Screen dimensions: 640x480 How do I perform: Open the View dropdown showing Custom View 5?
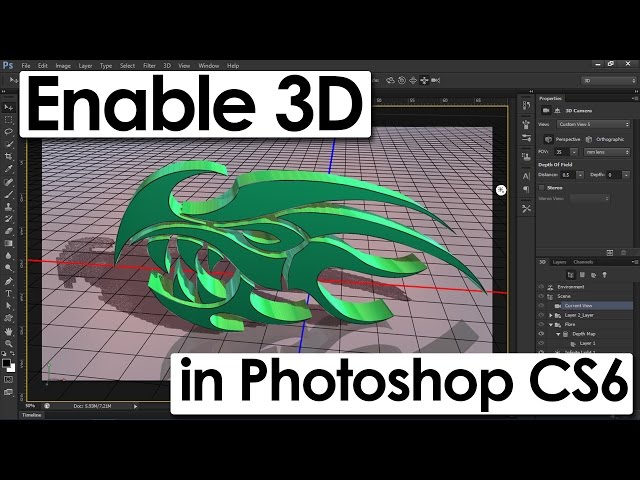coord(593,124)
